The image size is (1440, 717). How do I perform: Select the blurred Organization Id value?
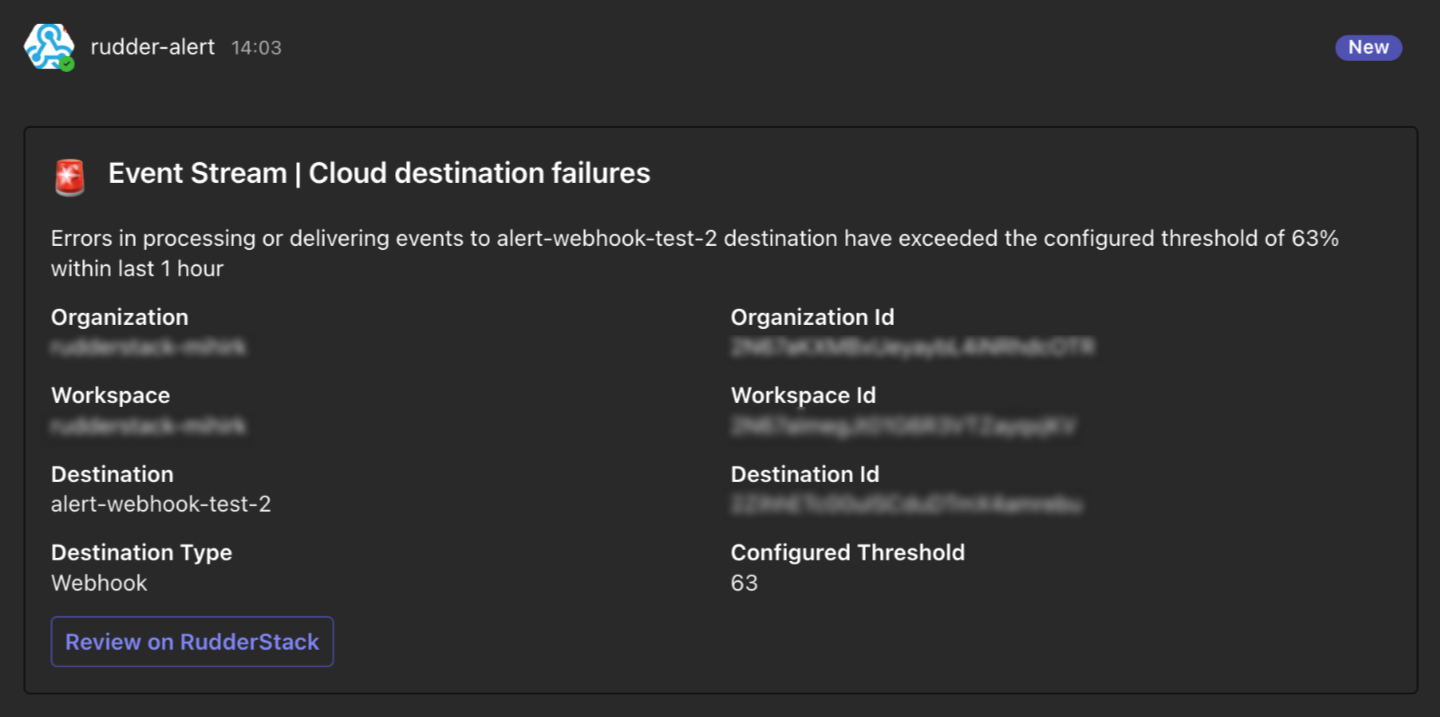pos(913,347)
